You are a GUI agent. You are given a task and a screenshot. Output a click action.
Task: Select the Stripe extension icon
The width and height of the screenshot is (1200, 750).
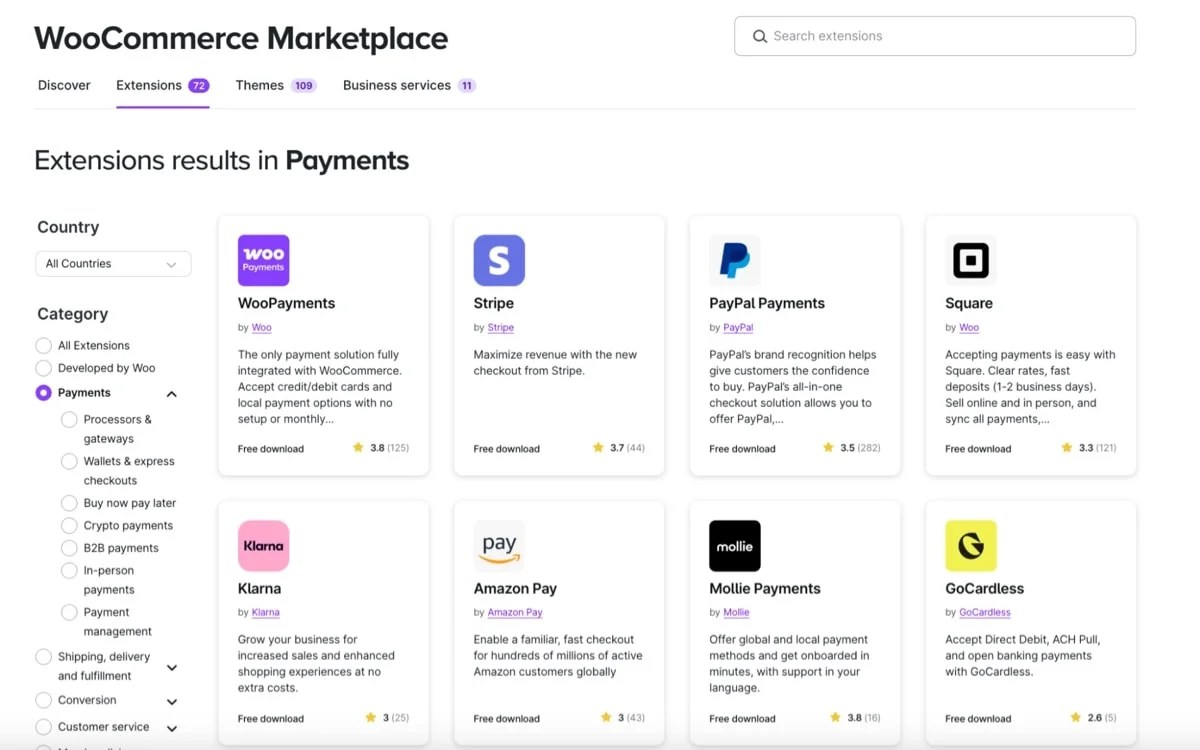click(498, 260)
